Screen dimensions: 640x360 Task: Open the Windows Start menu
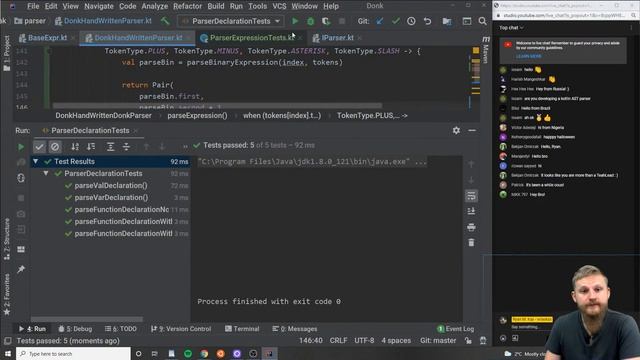[x=8, y=353]
